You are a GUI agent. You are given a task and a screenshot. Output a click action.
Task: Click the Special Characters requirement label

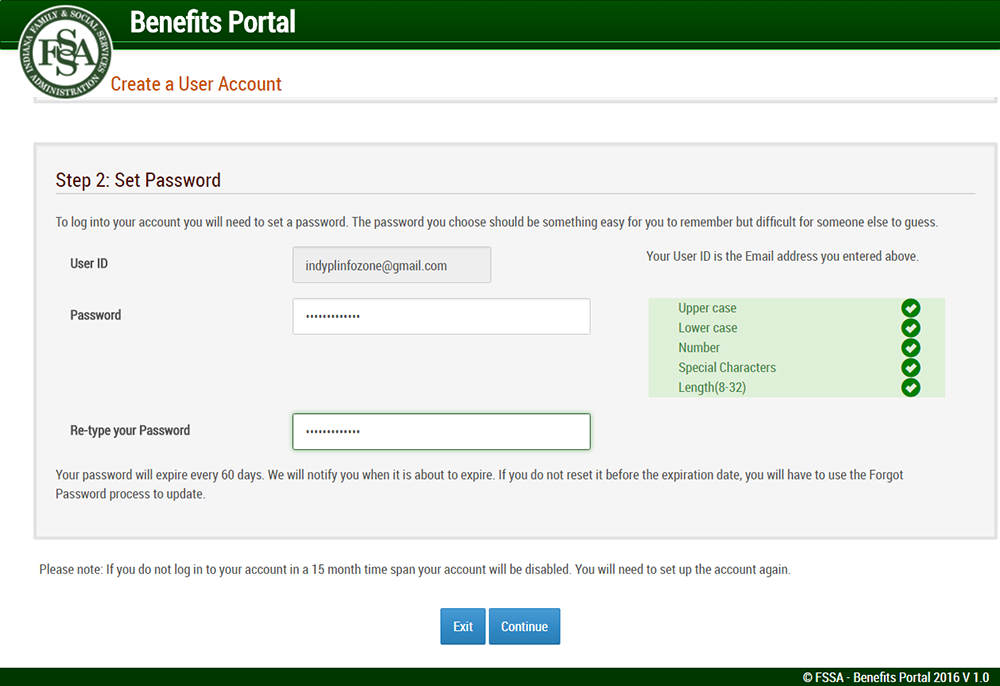(x=727, y=367)
